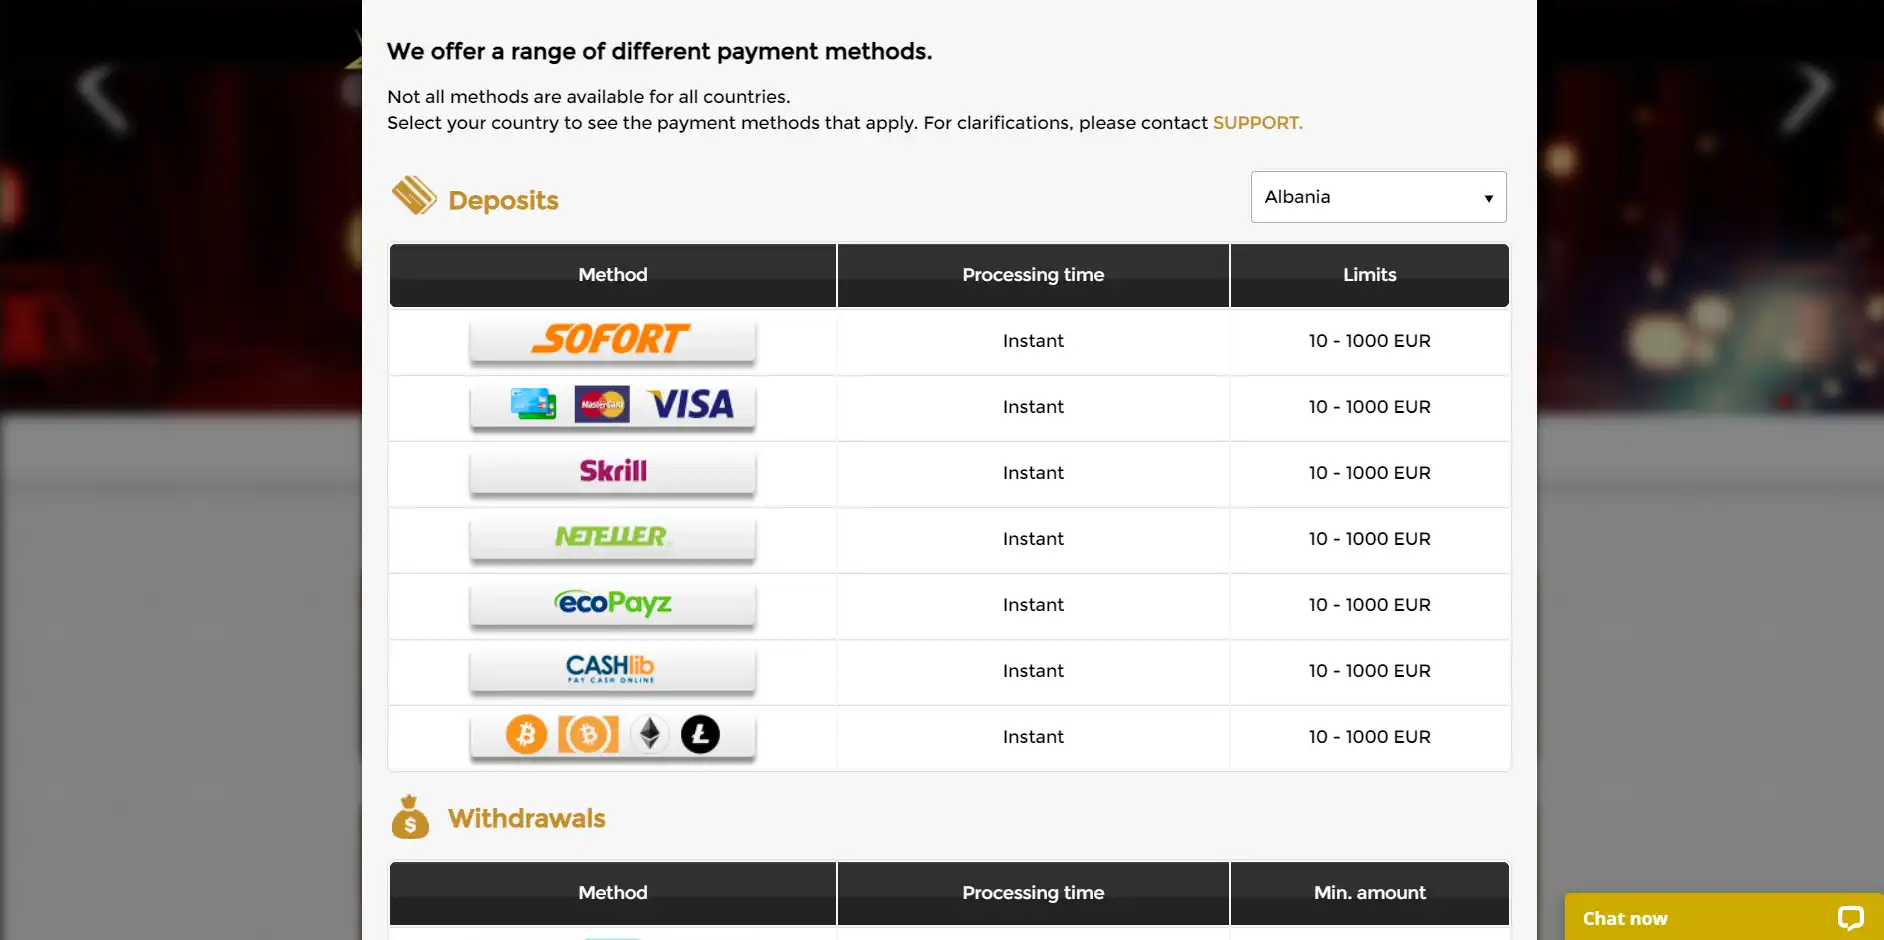This screenshot has width=1884, height=940.
Task: Select the Ethereum diamond icon
Action: point(650,734)
